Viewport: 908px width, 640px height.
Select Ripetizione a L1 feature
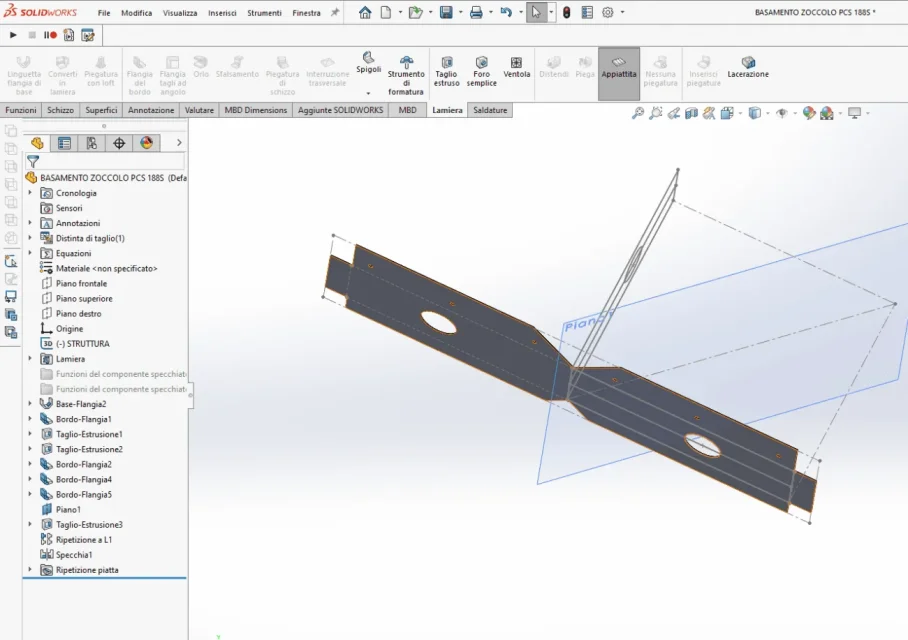click(x=83, y=539)
